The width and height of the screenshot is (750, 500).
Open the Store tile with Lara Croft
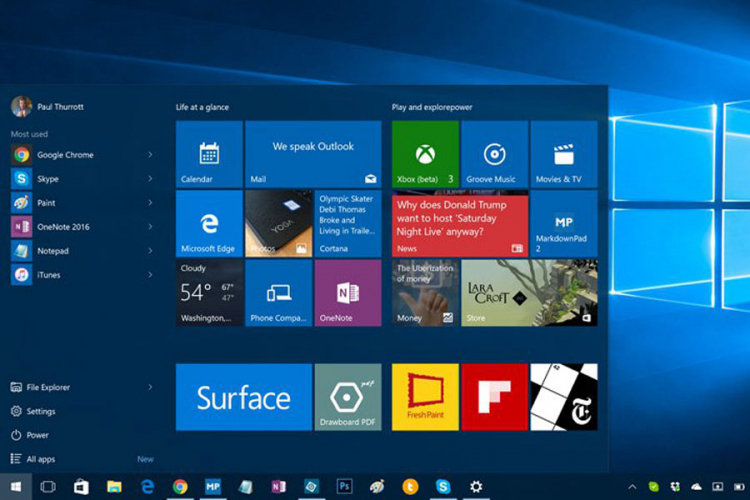click(x=529, y=293)
